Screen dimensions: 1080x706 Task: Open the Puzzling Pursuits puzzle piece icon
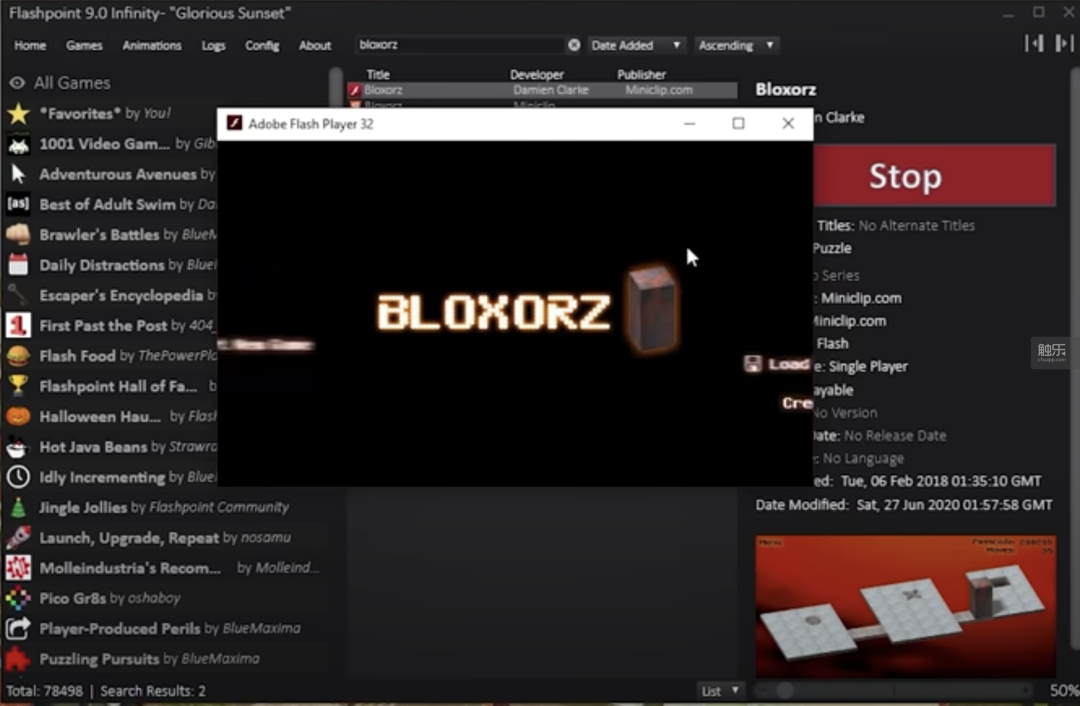tap(19, 659)
